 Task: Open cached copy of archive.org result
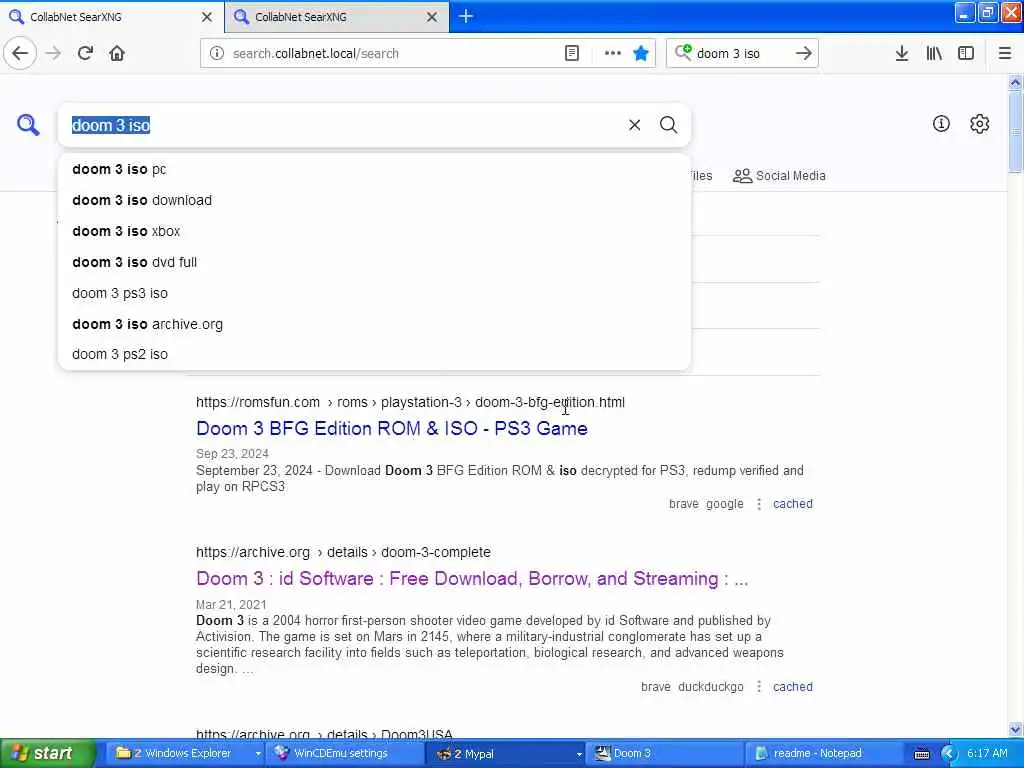click(793, 687)
